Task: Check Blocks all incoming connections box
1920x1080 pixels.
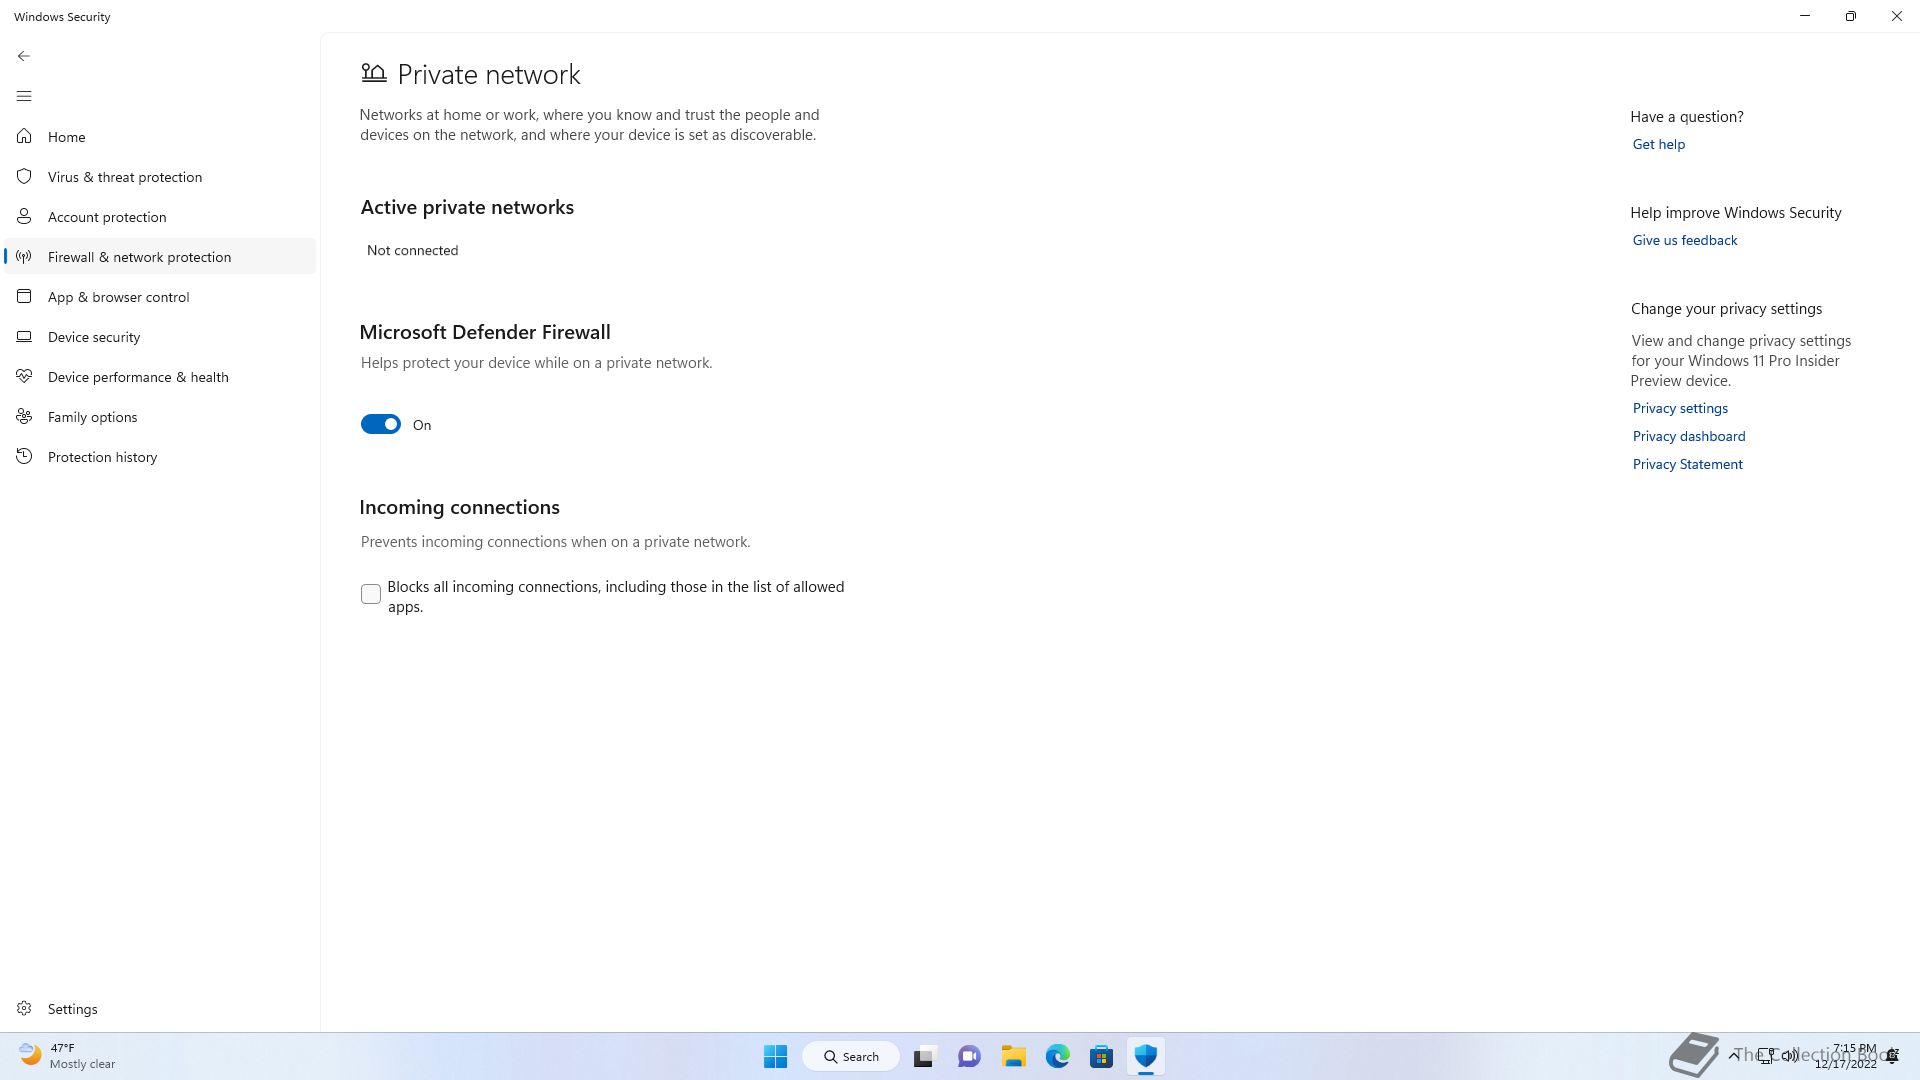Action: (371, 594)
